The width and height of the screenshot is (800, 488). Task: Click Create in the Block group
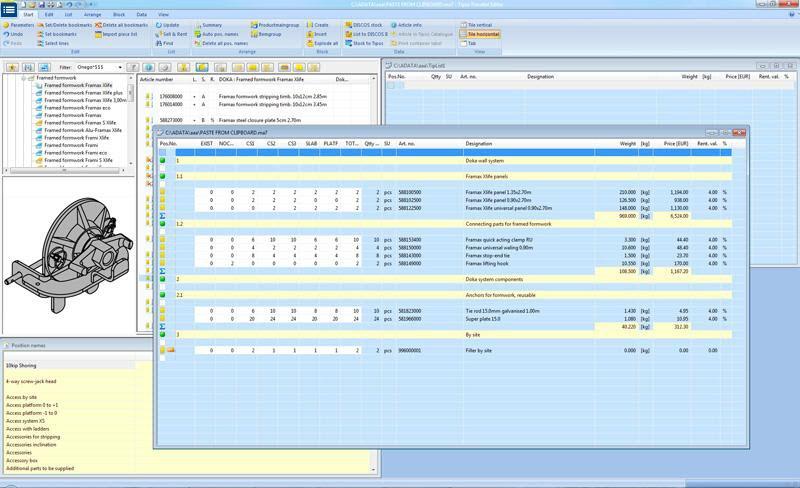317,25
